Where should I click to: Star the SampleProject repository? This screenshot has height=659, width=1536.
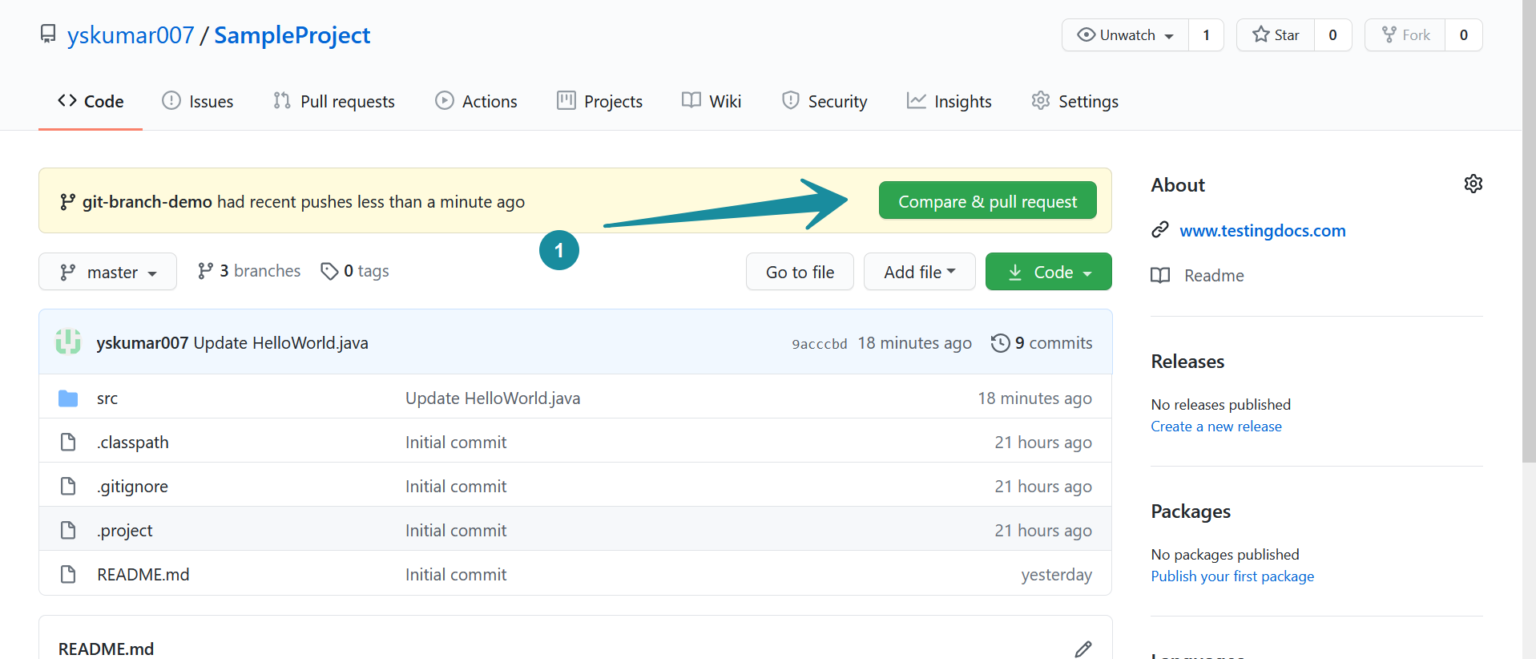pos(1274,34)
